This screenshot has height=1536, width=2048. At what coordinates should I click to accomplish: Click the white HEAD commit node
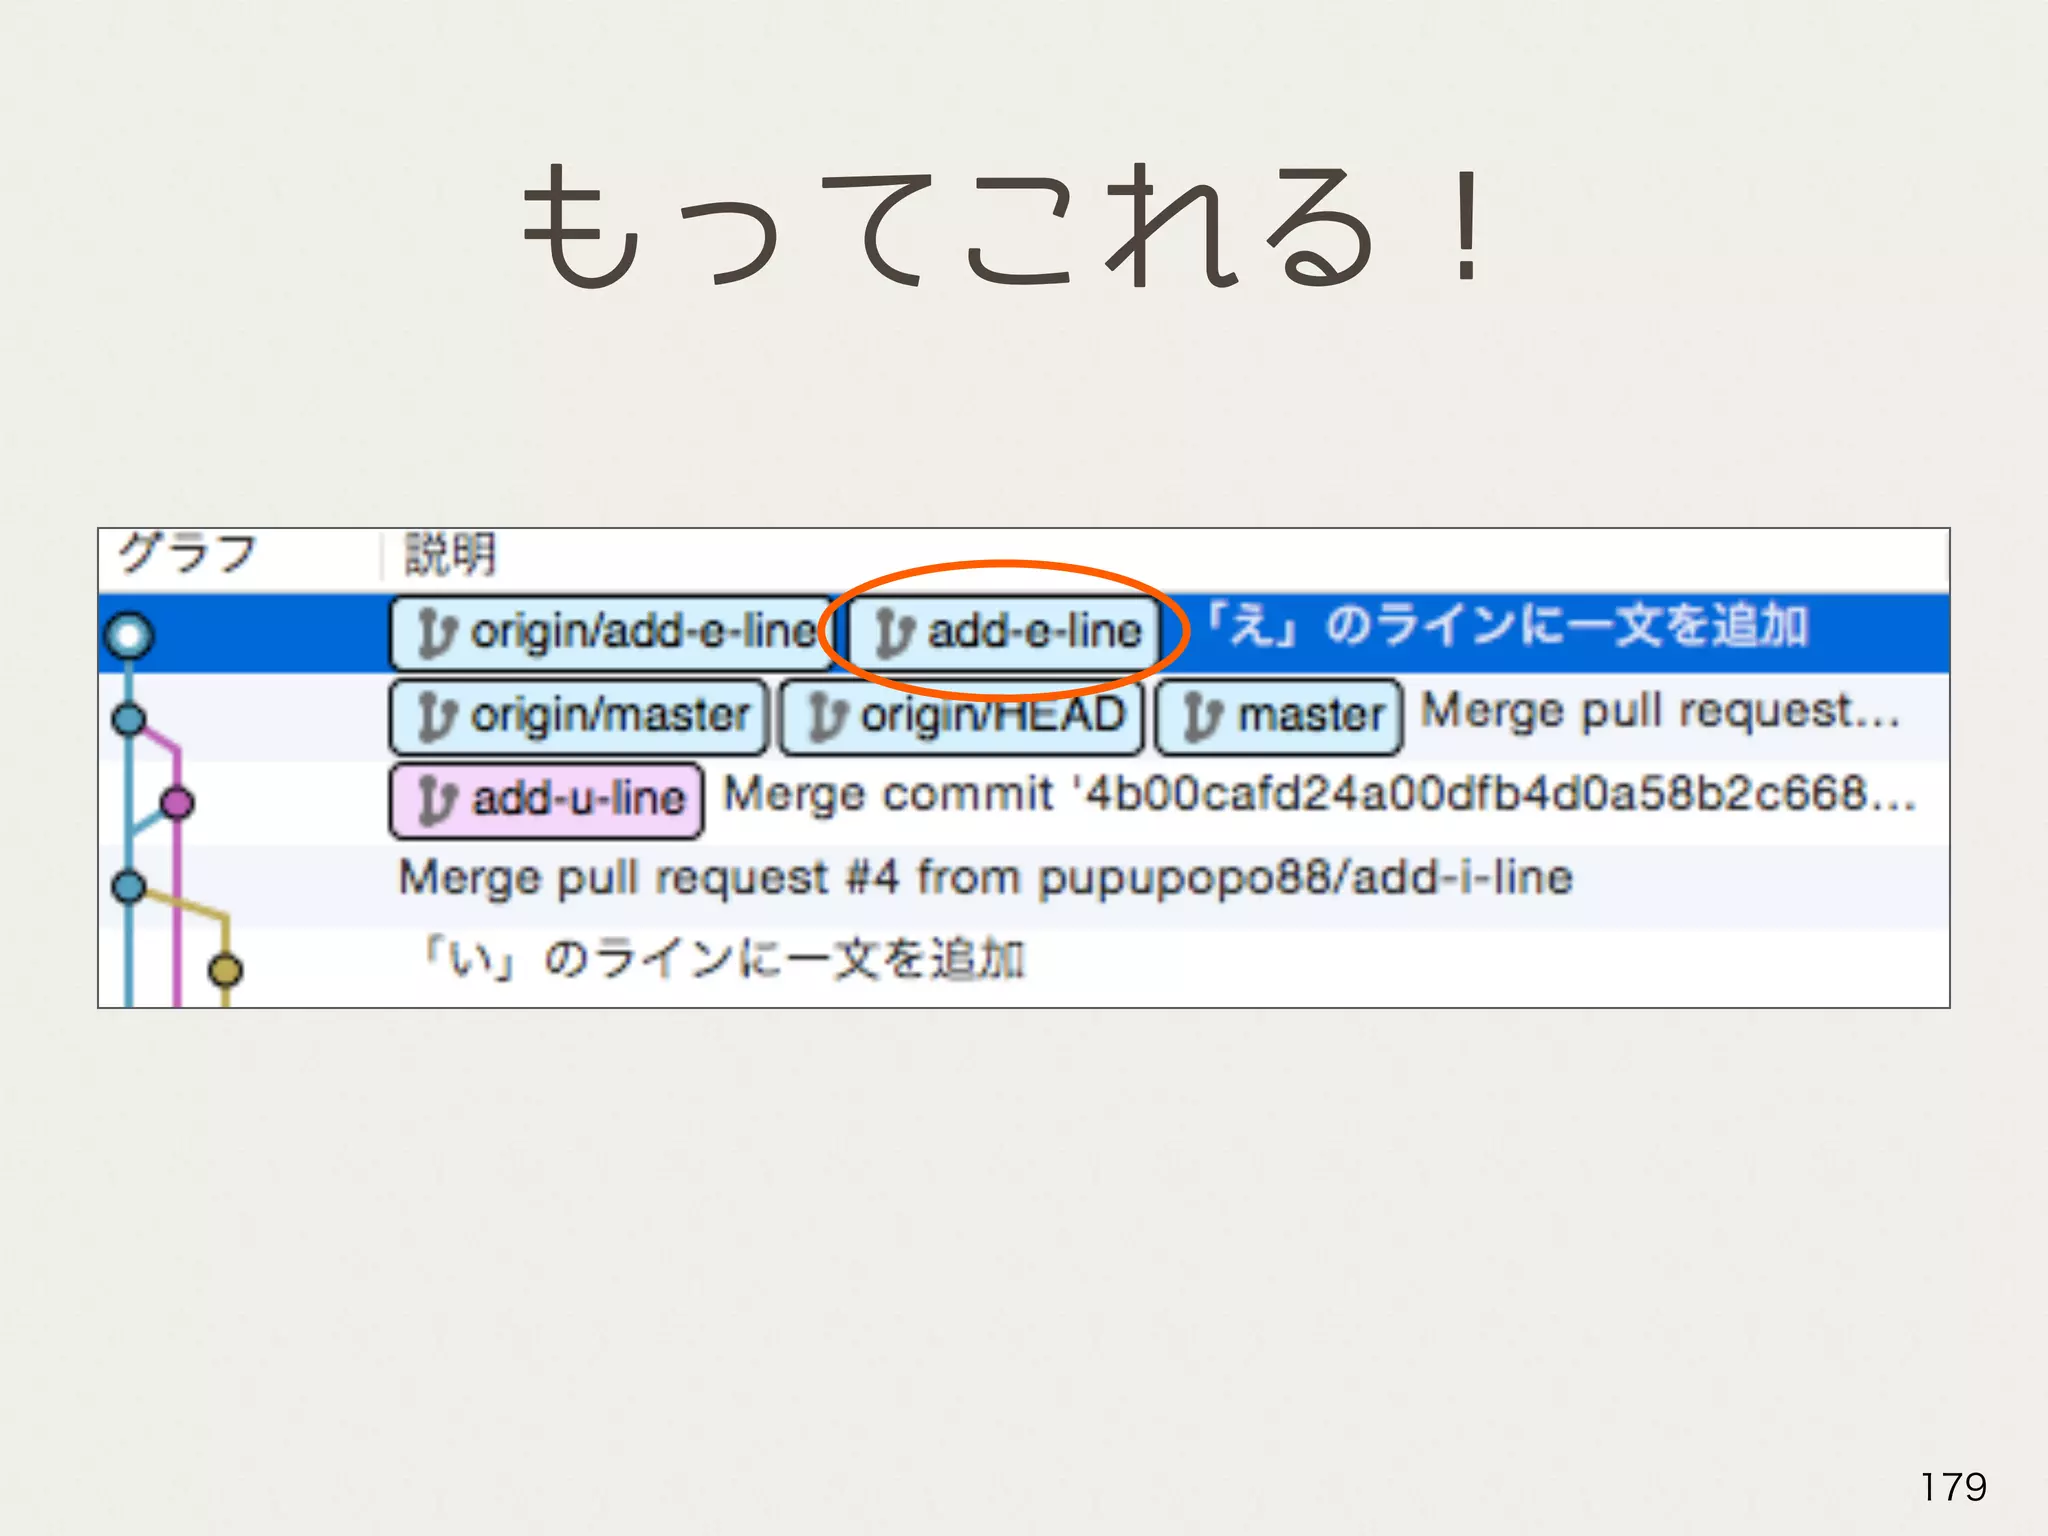(130, 636)
